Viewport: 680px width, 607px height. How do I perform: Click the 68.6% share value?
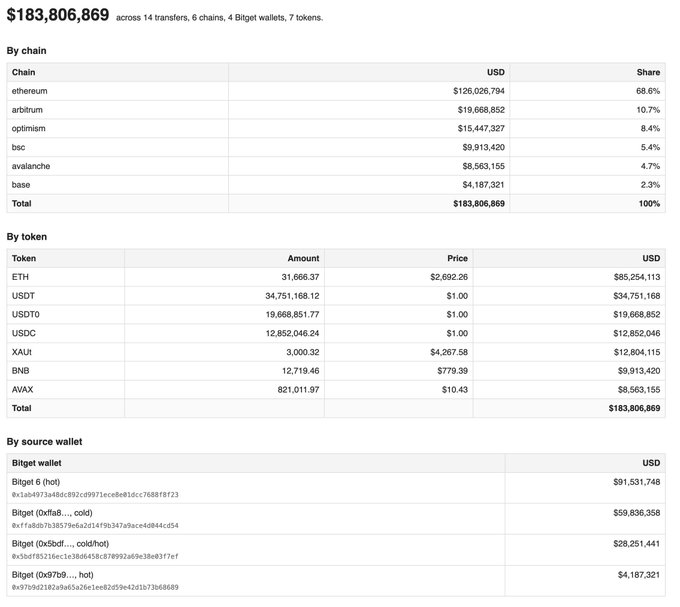tap(648, 91)
